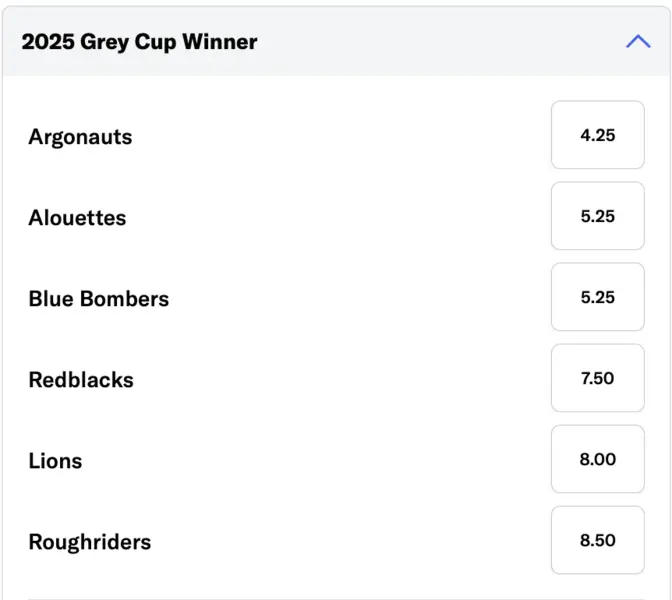Select the Roughriders odds button
Image resolution: width=672 pixels, height=600 pixels.
point(597,540)
